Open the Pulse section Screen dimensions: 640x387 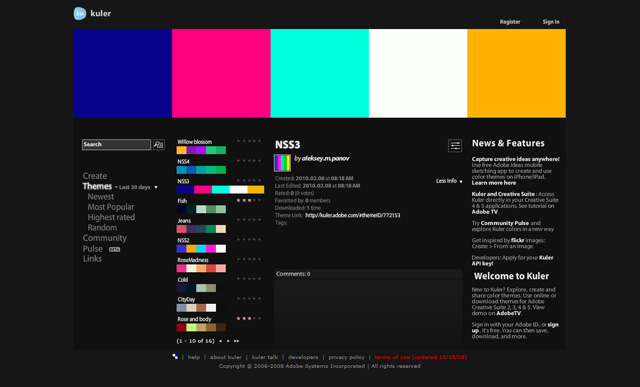(x=93, y=249)
